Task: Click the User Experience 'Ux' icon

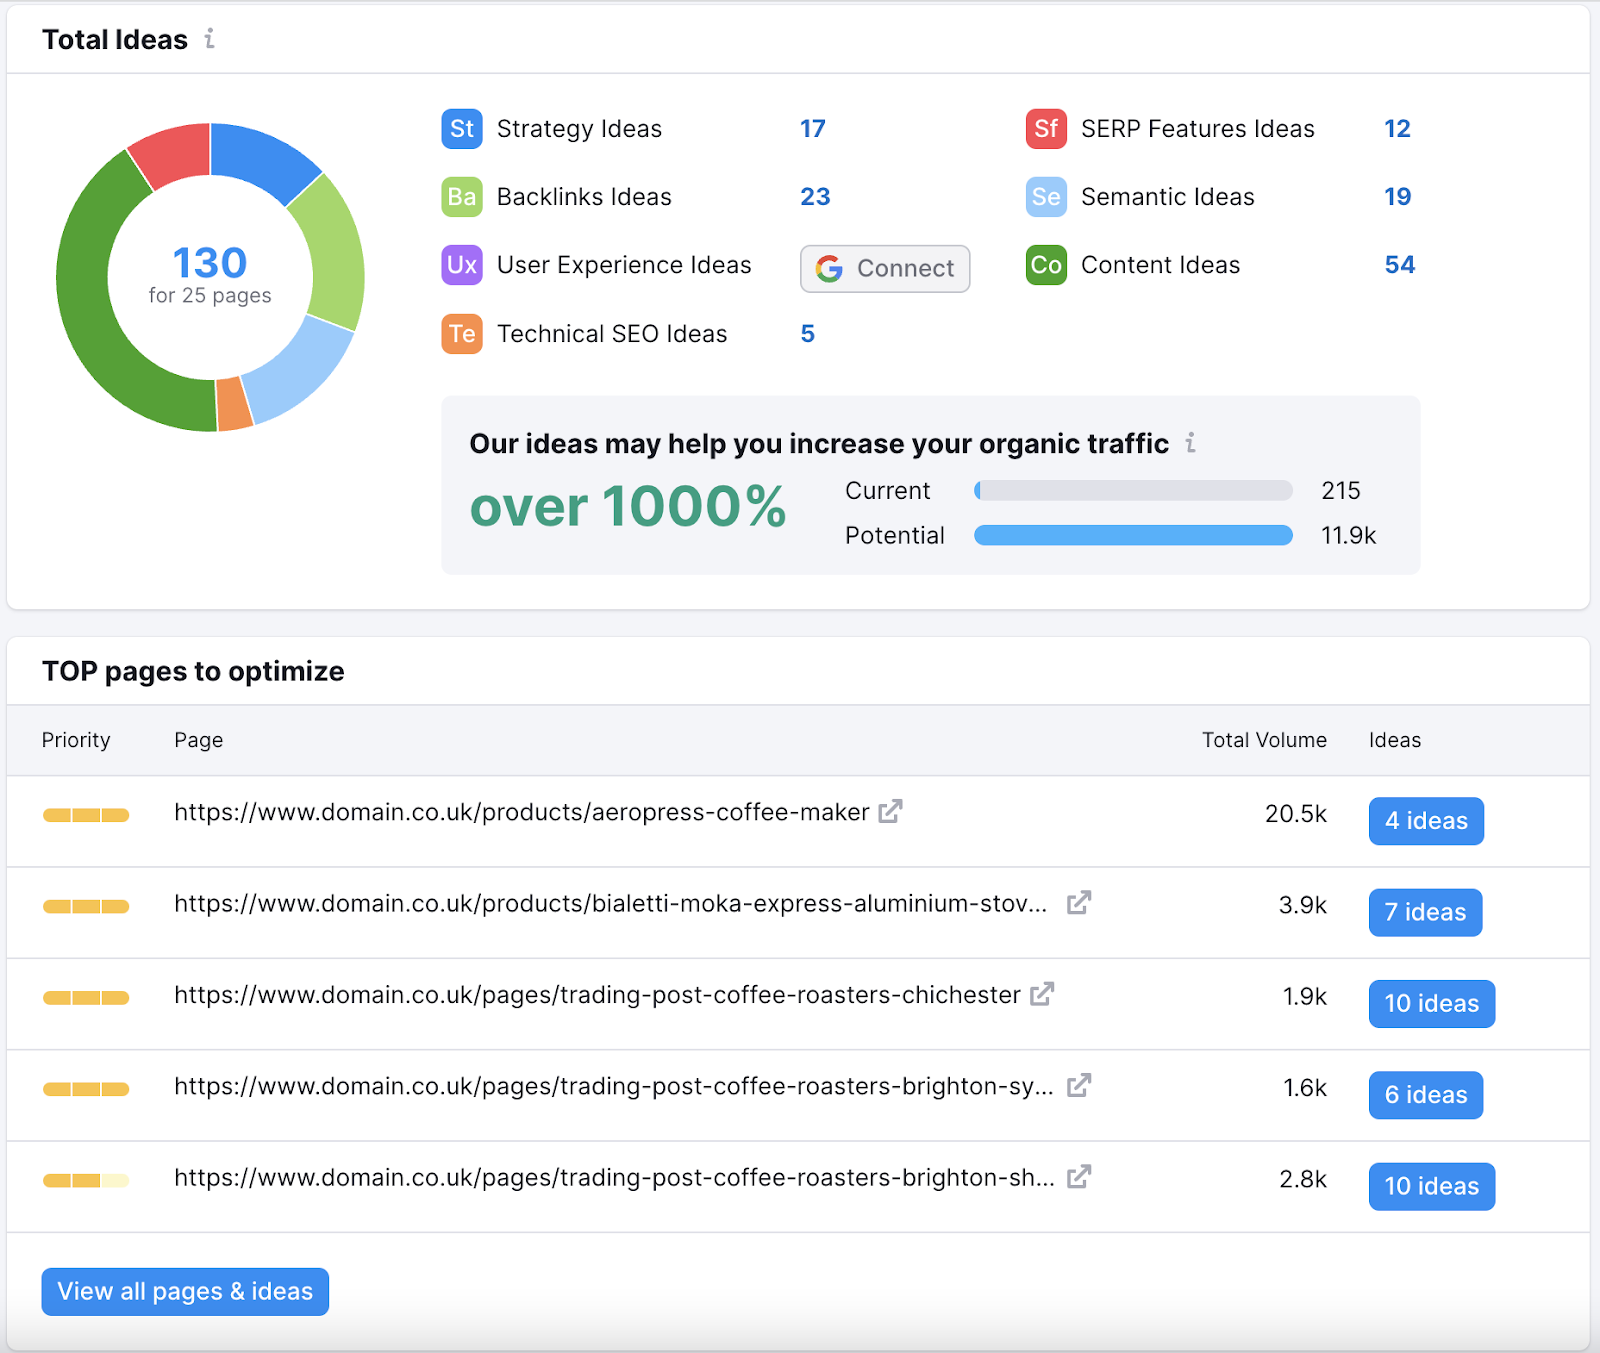Action: coord(461,265)
